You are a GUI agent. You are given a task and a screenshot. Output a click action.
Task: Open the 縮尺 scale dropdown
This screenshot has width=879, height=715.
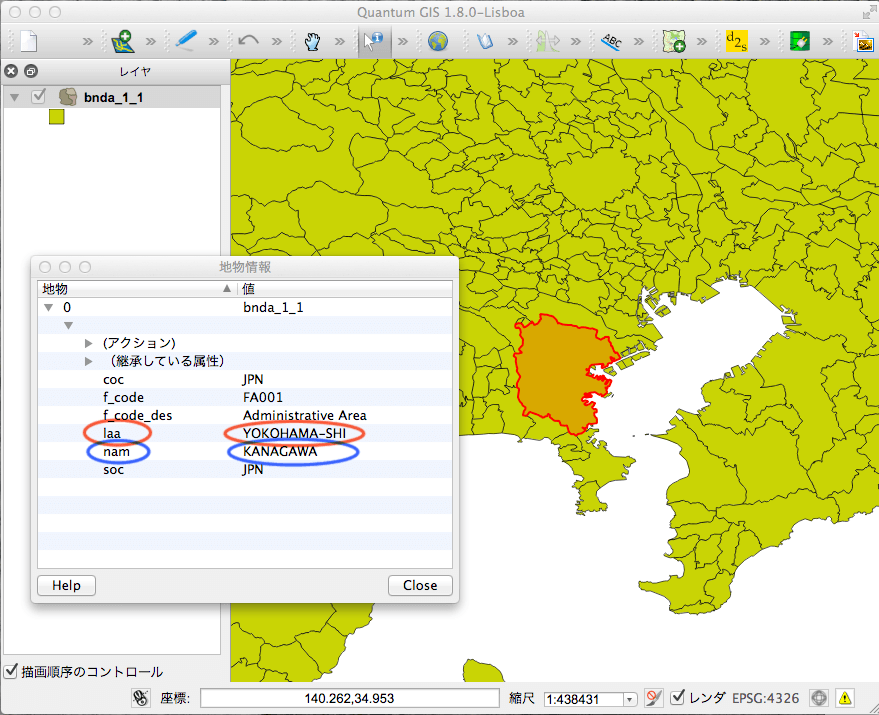pyautogui.click(x=630, y=699)
